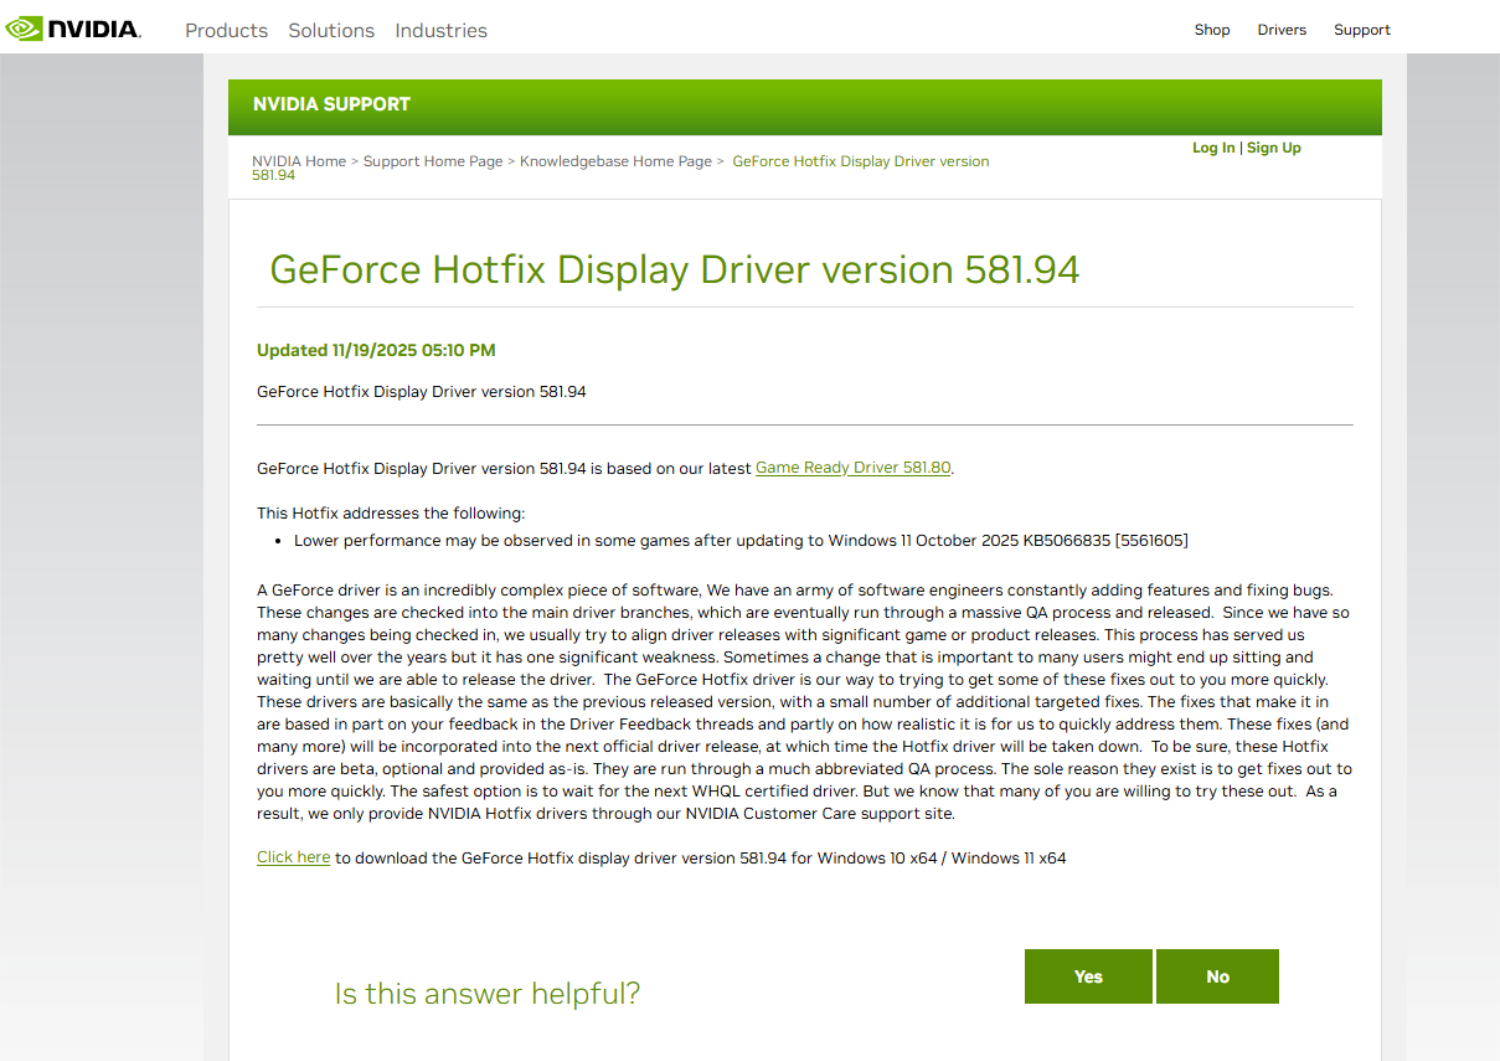Click the Sign Up link
This screenshot has height=1061, width=1500.
pos(1273,148)
